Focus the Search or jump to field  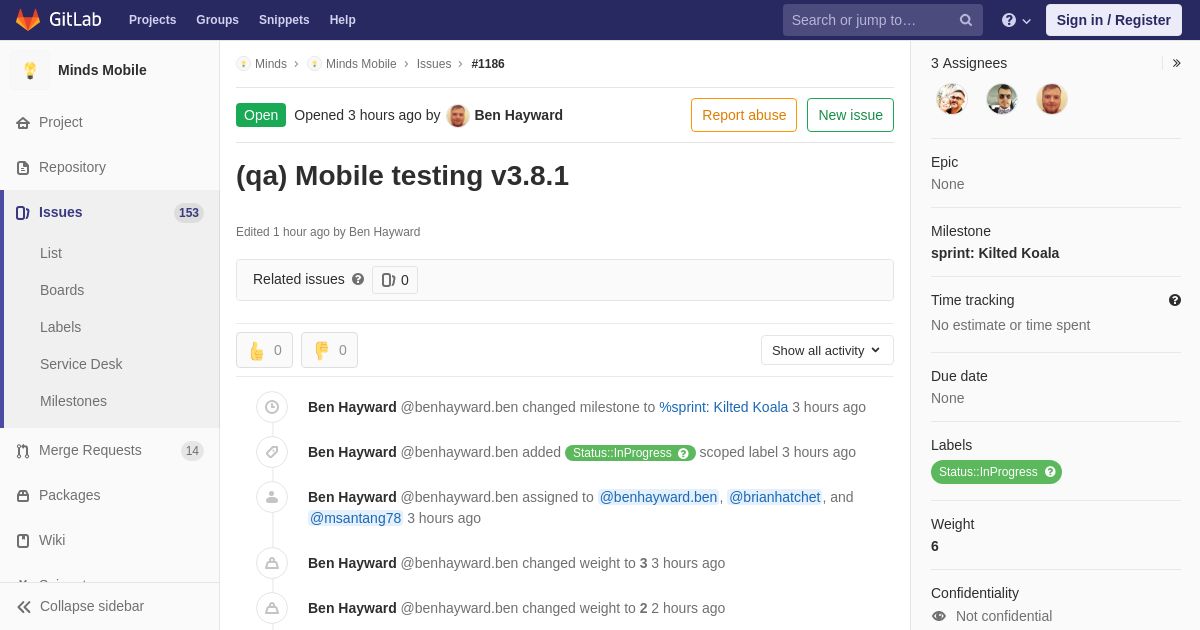tap(870, 20)
